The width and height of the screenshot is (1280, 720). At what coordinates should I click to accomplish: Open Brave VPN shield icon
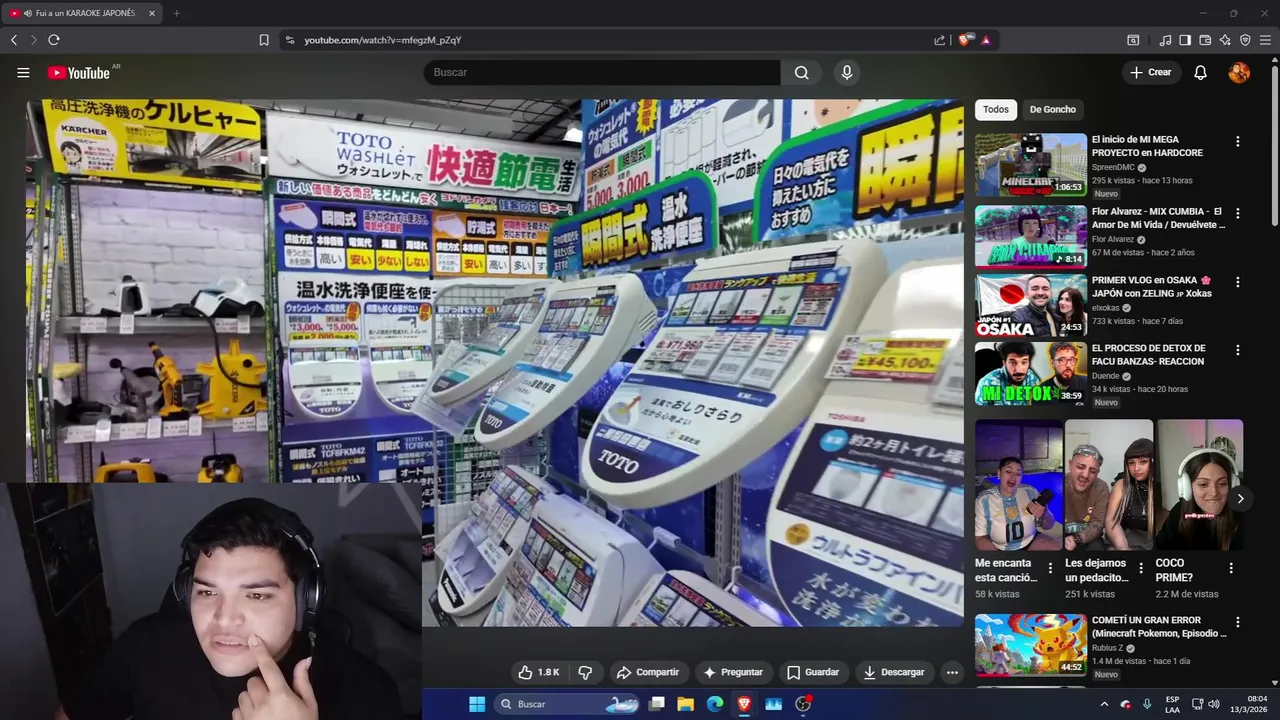click(x=1245, y=40)
